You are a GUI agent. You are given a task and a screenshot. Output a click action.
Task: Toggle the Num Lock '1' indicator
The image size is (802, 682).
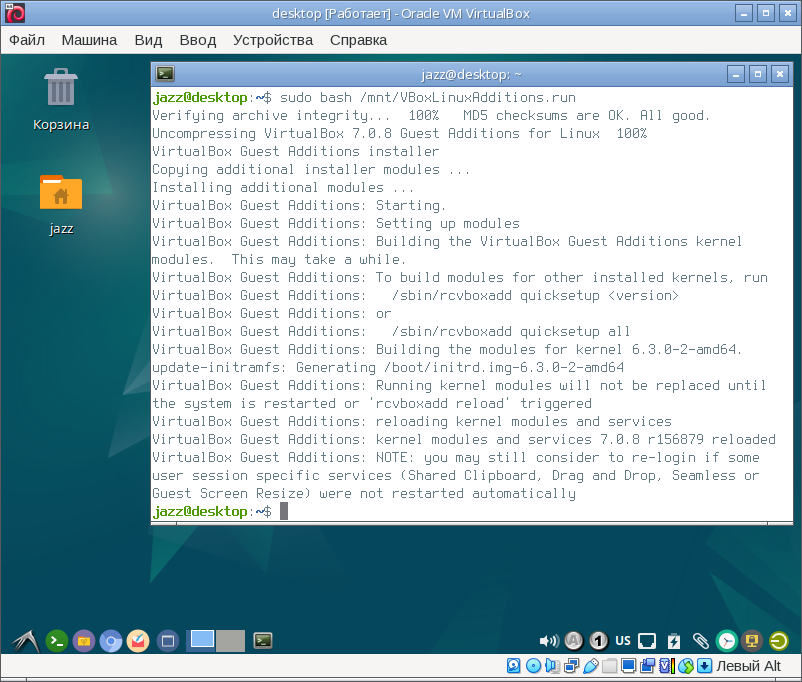598,641
